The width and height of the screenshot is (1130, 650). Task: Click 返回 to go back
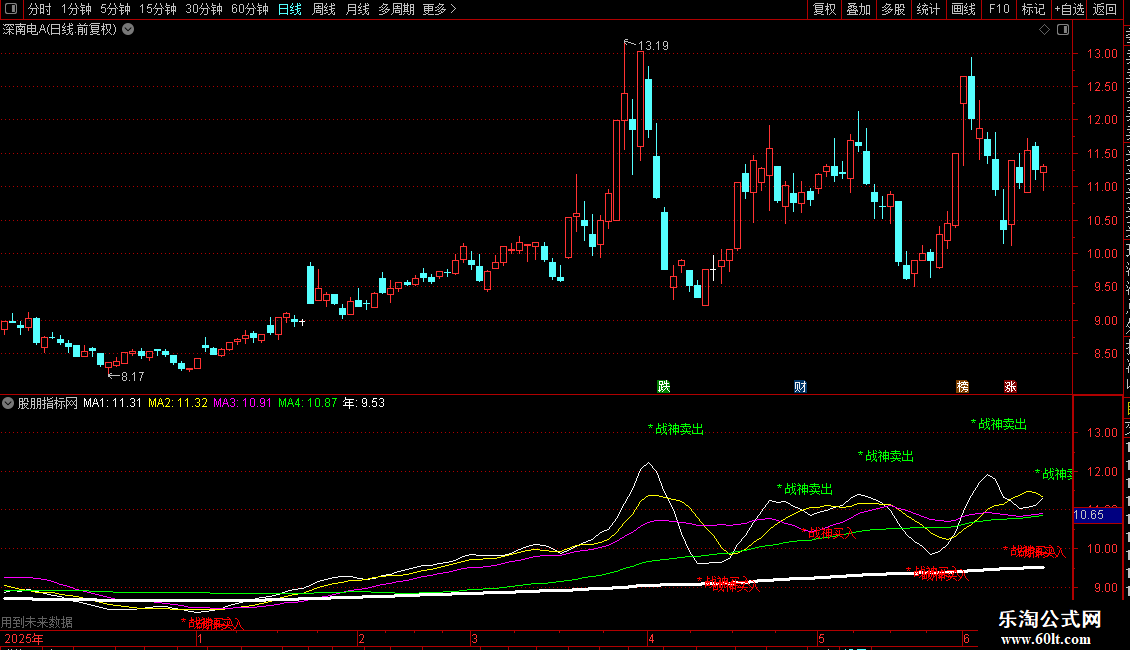coord(1105,9)
